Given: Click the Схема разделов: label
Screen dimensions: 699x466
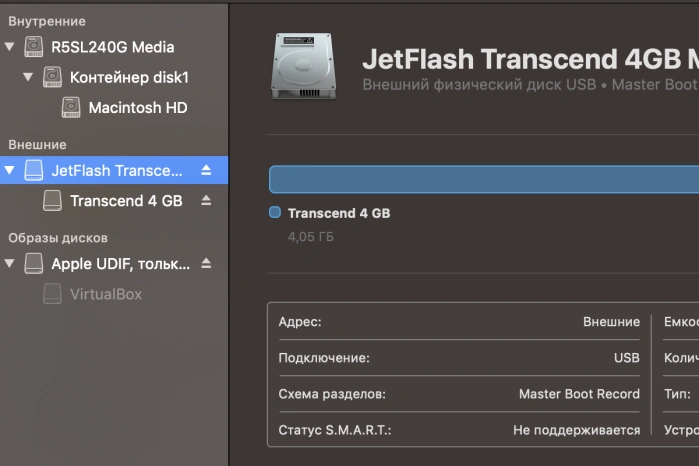Looking at the screenshot, I should click(332, 394).
